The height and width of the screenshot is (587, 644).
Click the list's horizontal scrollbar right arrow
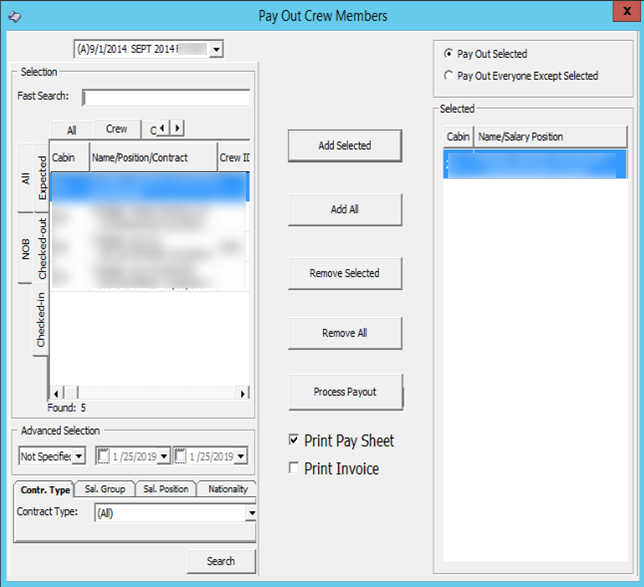coord(243,394)
